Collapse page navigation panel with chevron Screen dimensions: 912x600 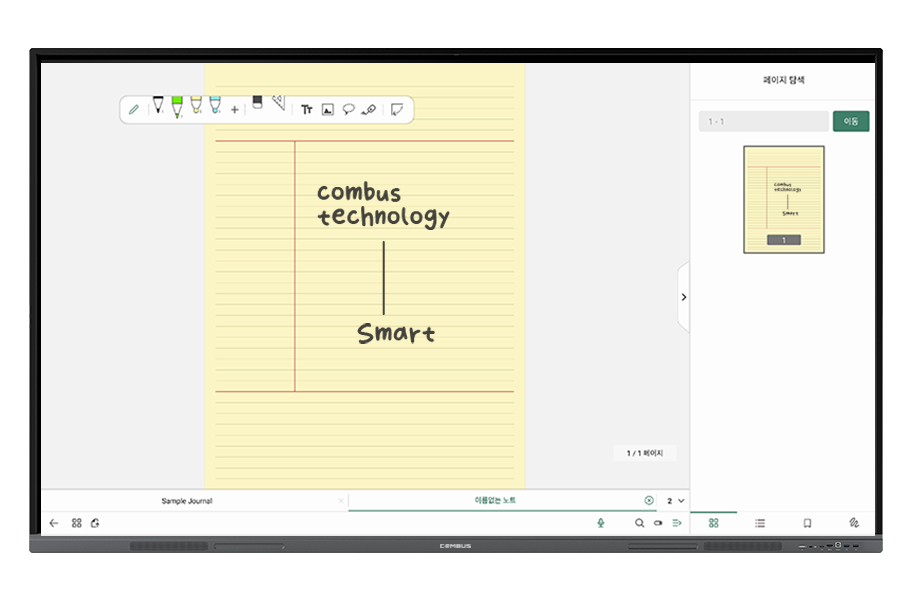tap(683, 297)
